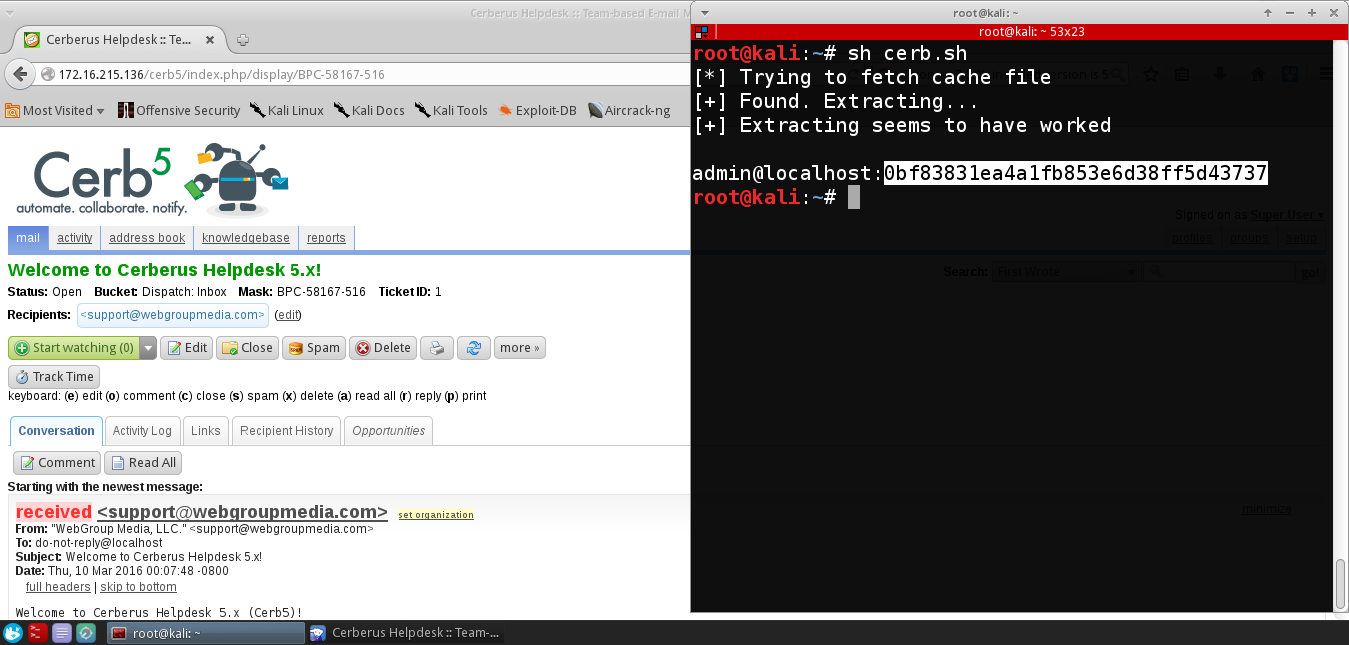Mark the ticket as Spam
Viewport: 1349px width, 645px height.
[314, 348]
